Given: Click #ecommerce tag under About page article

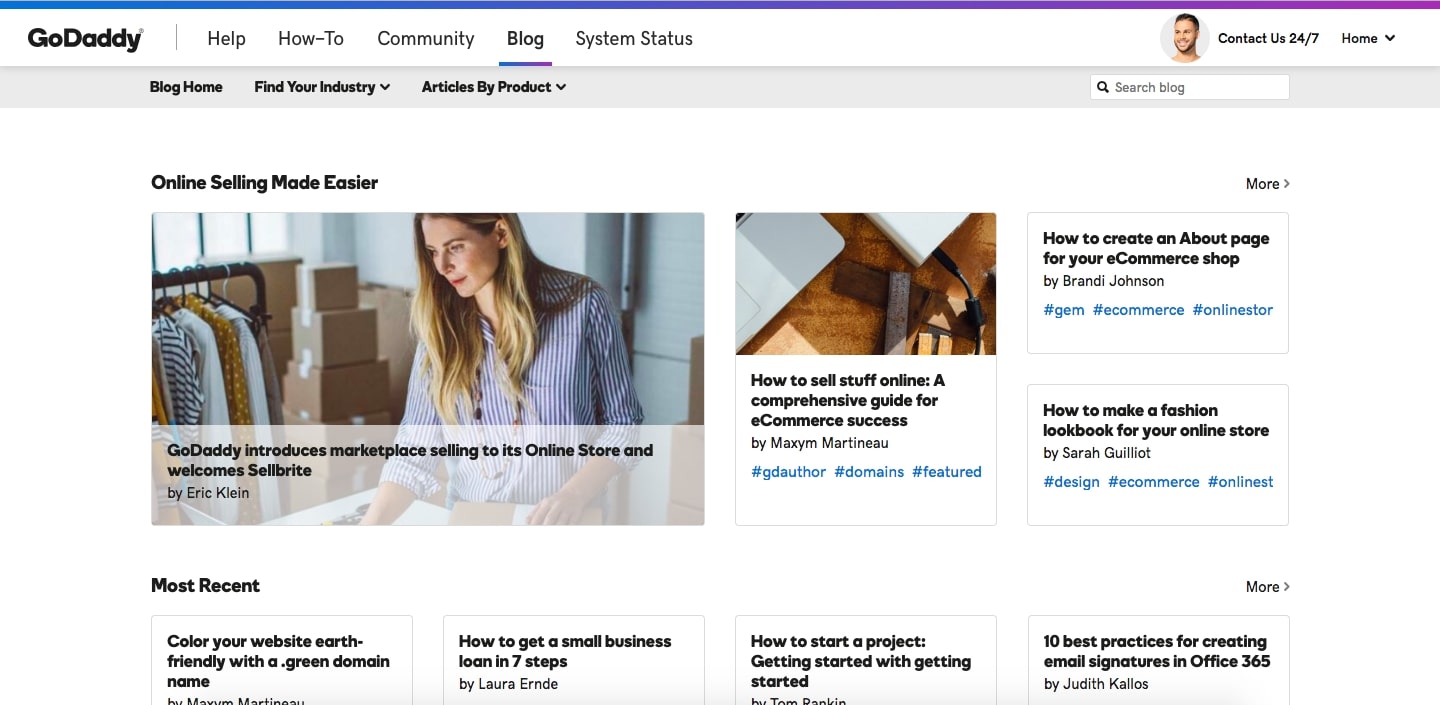Looking at the screenshot, I should click(x=1138, y=310).
